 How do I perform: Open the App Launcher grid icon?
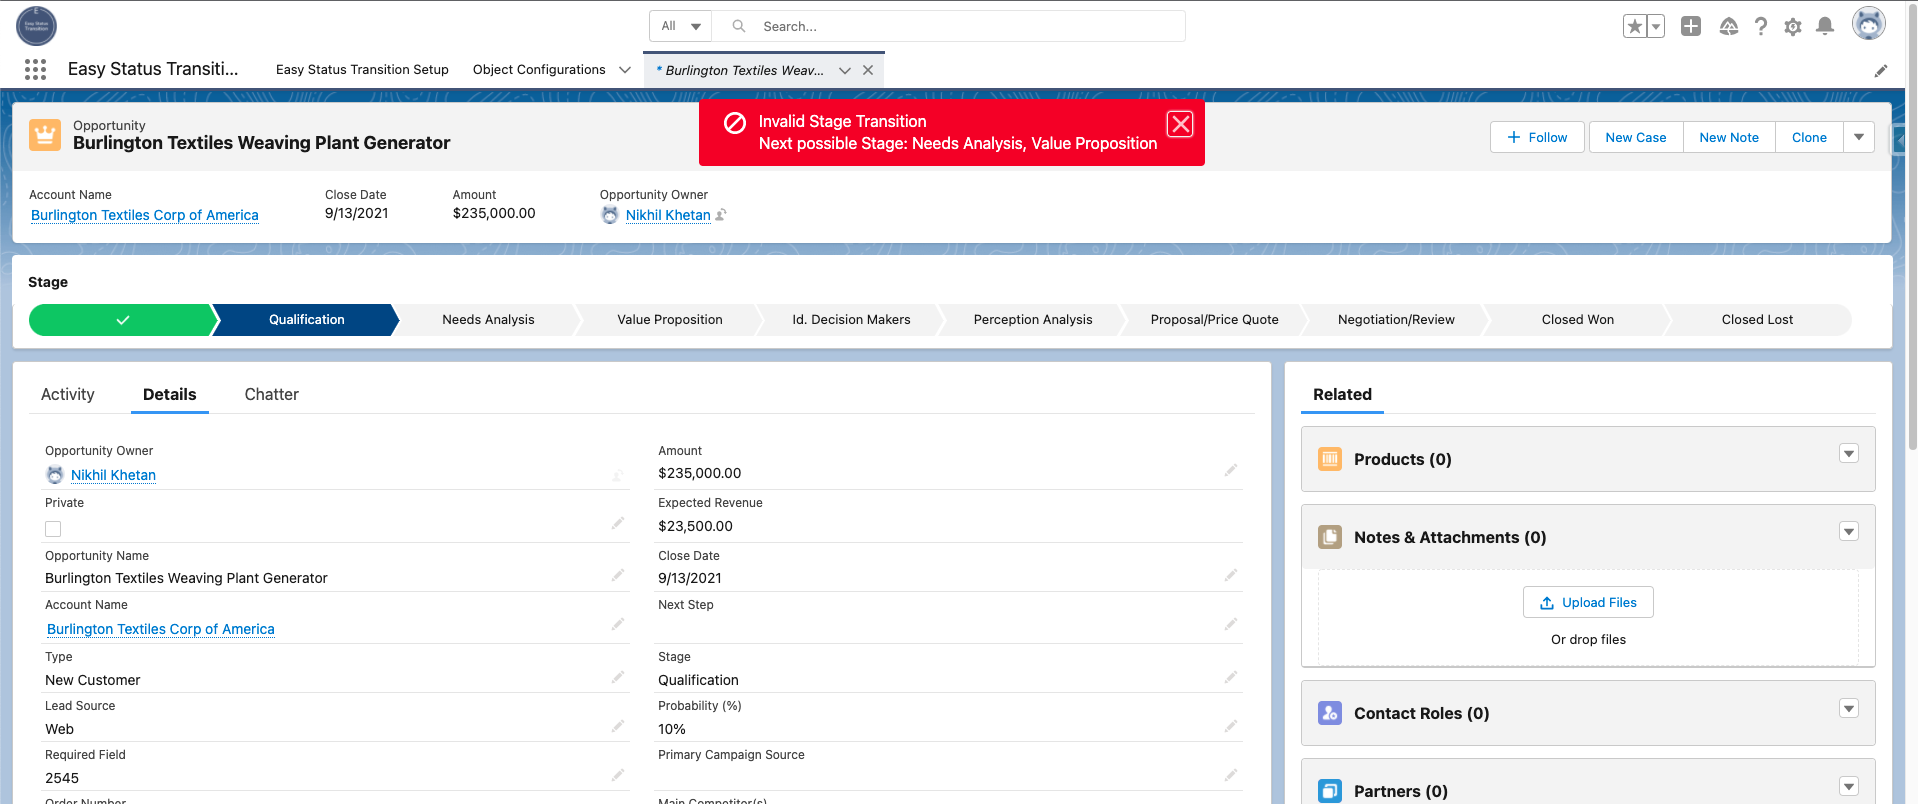tap(36, 69)
